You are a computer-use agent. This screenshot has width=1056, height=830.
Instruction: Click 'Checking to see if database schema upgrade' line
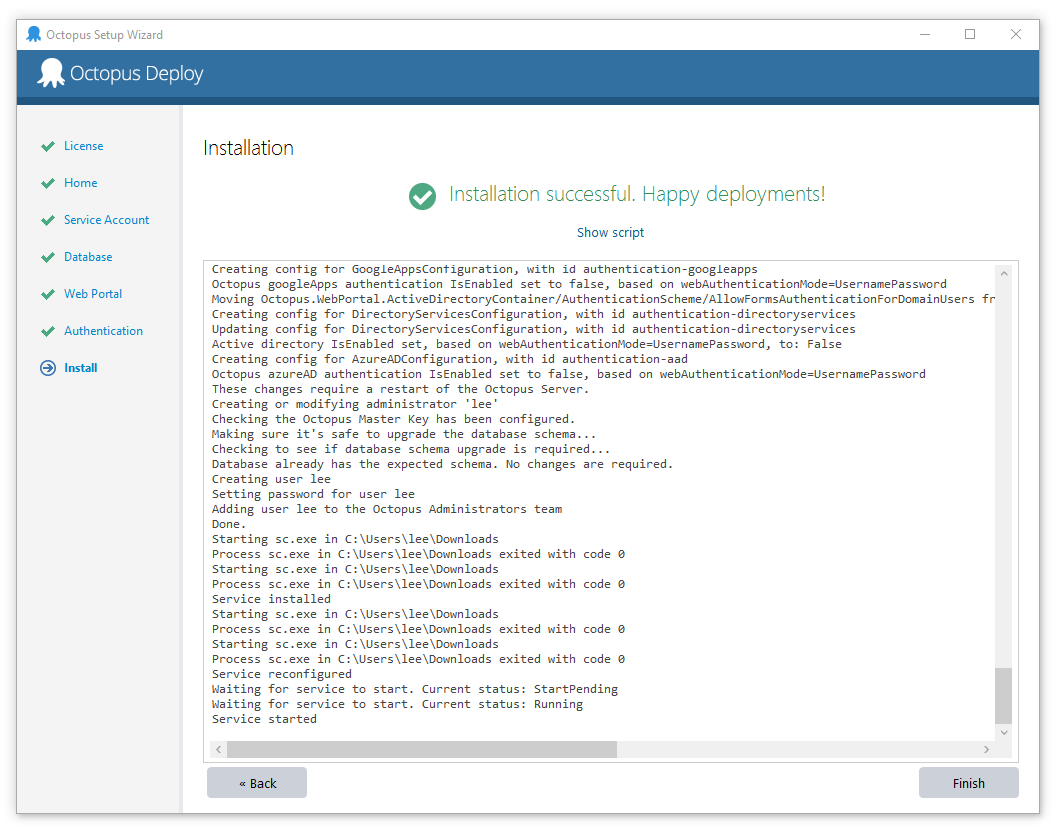point(411,449)
